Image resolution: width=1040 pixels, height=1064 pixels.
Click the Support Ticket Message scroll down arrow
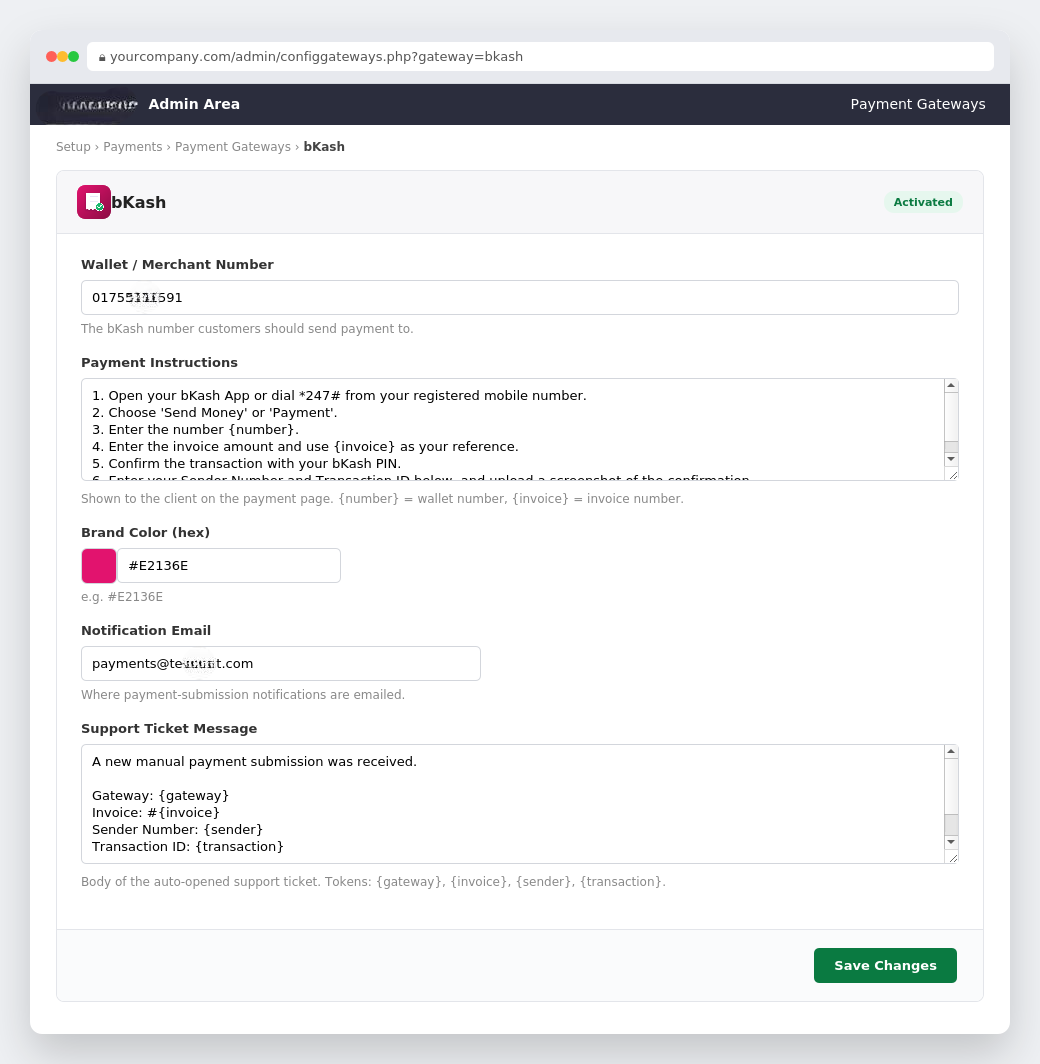click(x=951, y=842)
